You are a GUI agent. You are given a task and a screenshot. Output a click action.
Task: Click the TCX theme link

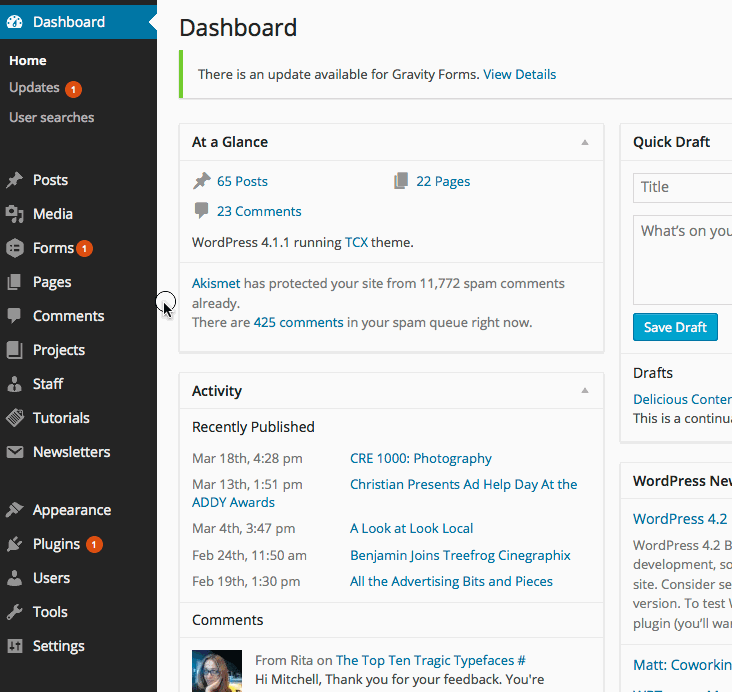(356, 243)
